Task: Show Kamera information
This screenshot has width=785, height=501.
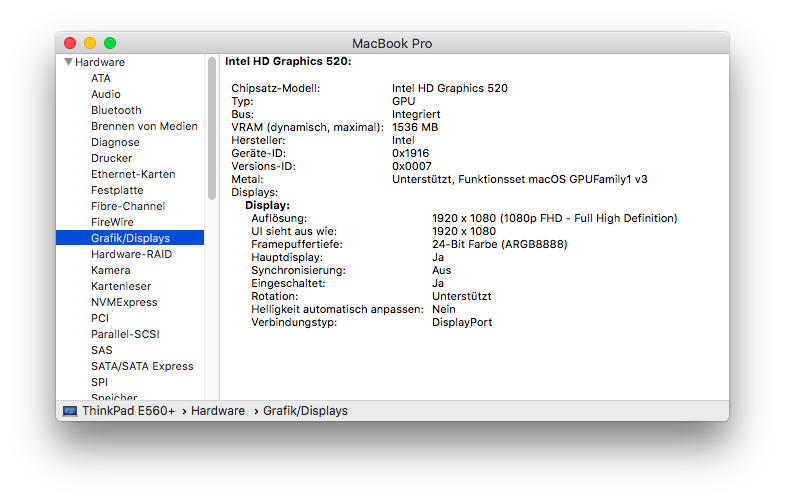Action: [111, 271]
